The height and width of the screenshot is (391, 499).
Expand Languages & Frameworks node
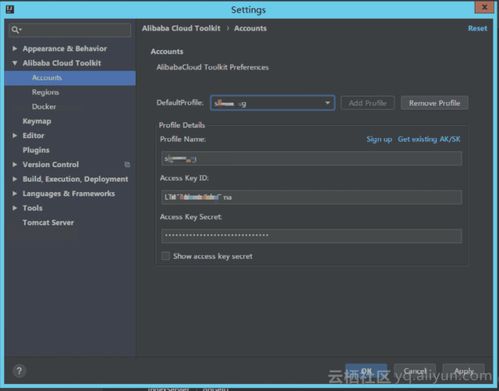tap(15, 193)
